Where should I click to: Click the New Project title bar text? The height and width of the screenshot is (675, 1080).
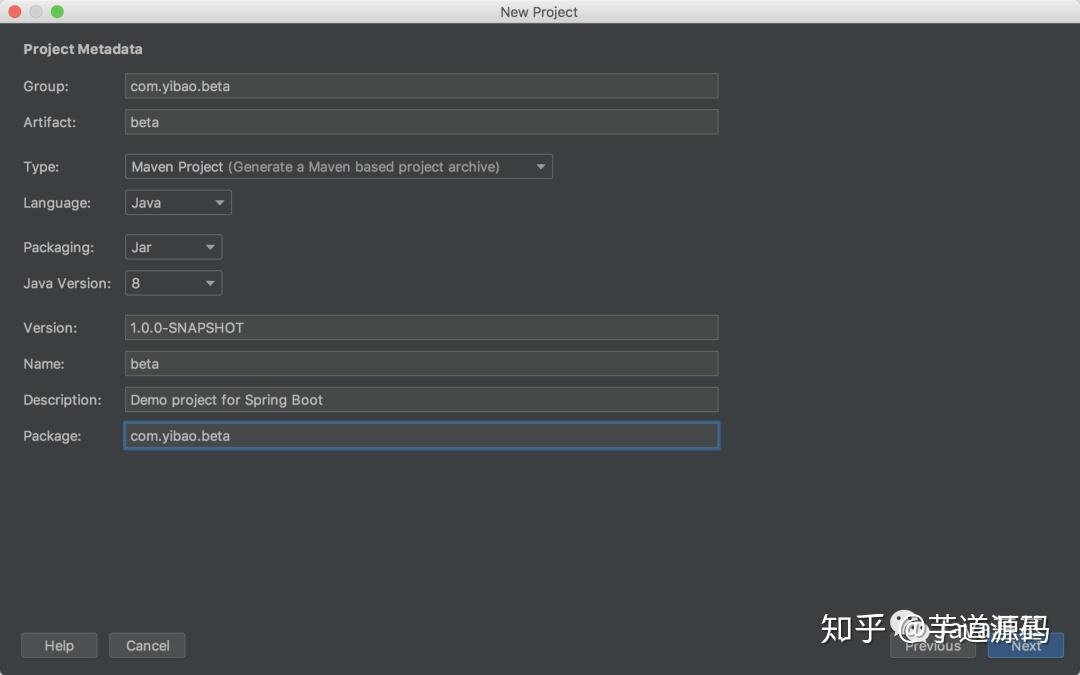click(539, 12)
